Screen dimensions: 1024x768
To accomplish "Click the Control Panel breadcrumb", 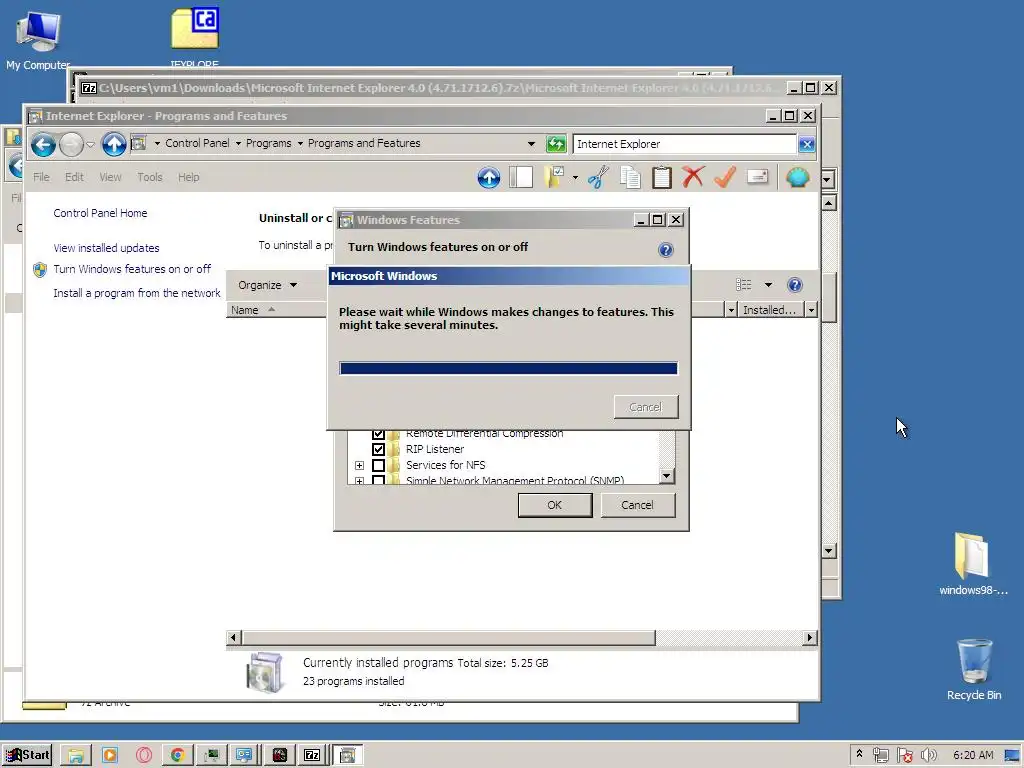I will [x=197, y=143].
